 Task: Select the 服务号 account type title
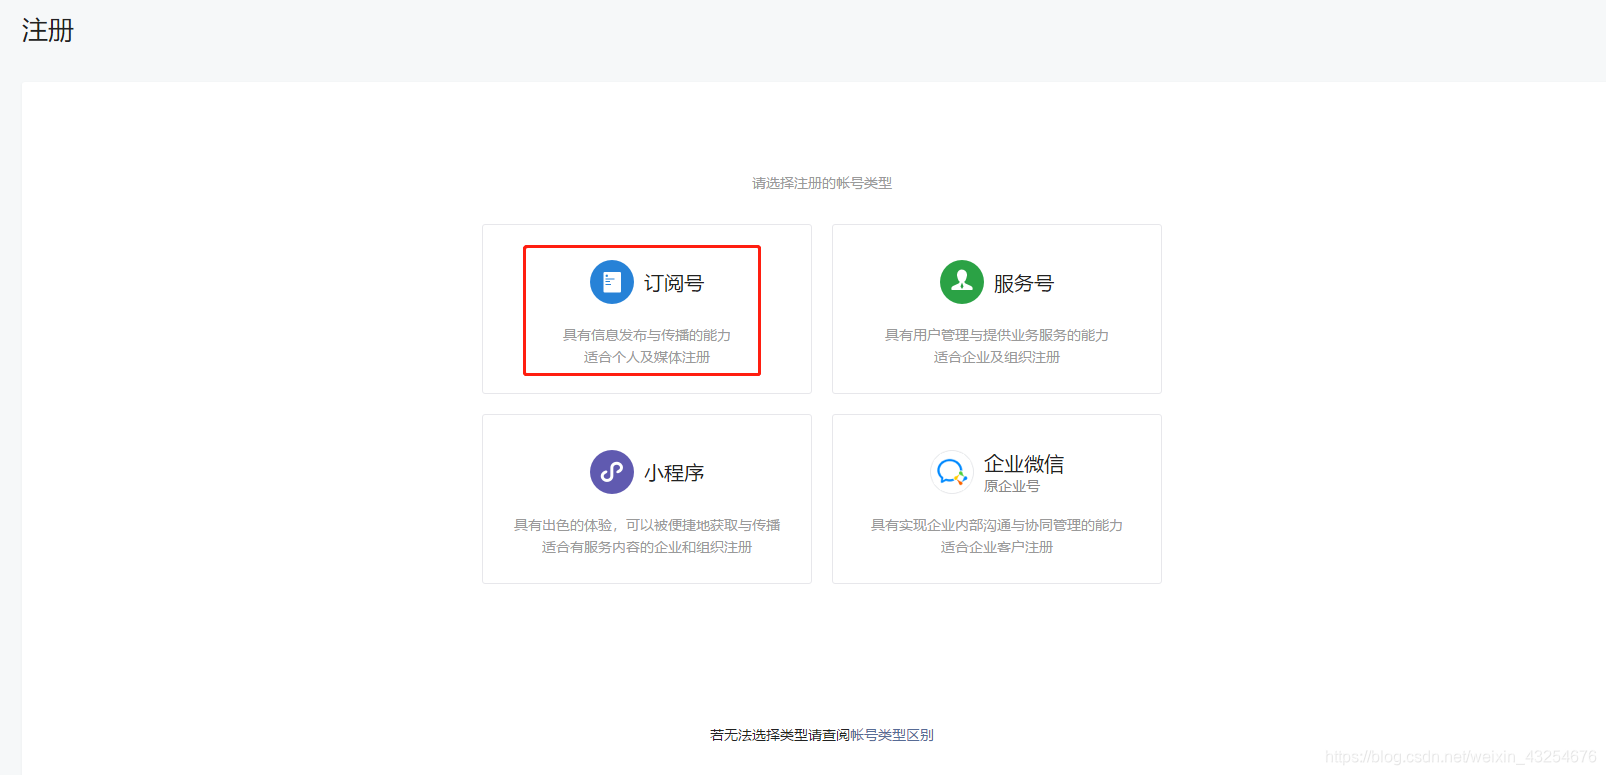tap(1024, 283)
